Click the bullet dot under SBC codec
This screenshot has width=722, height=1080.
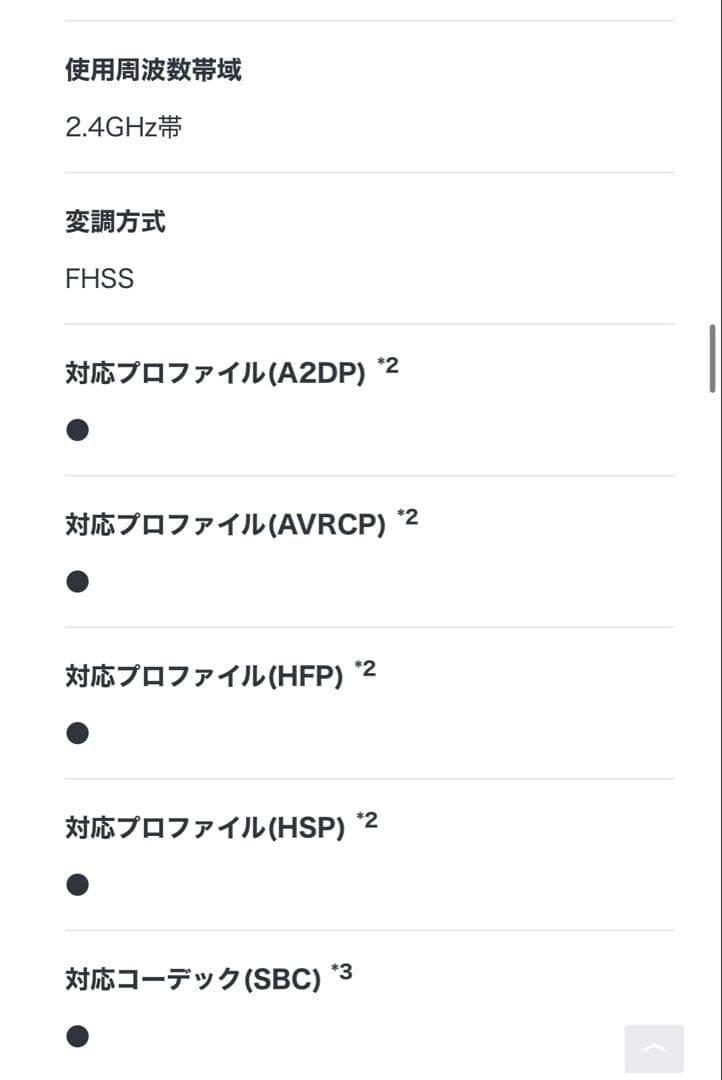point(77,1036)
